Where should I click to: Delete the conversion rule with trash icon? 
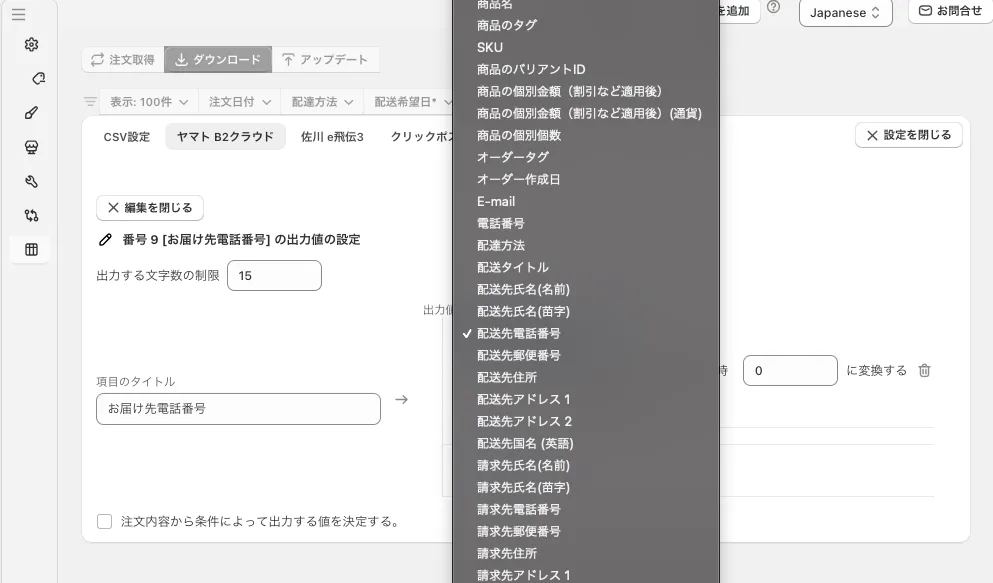pyautogui.click(x=924, y=370)
